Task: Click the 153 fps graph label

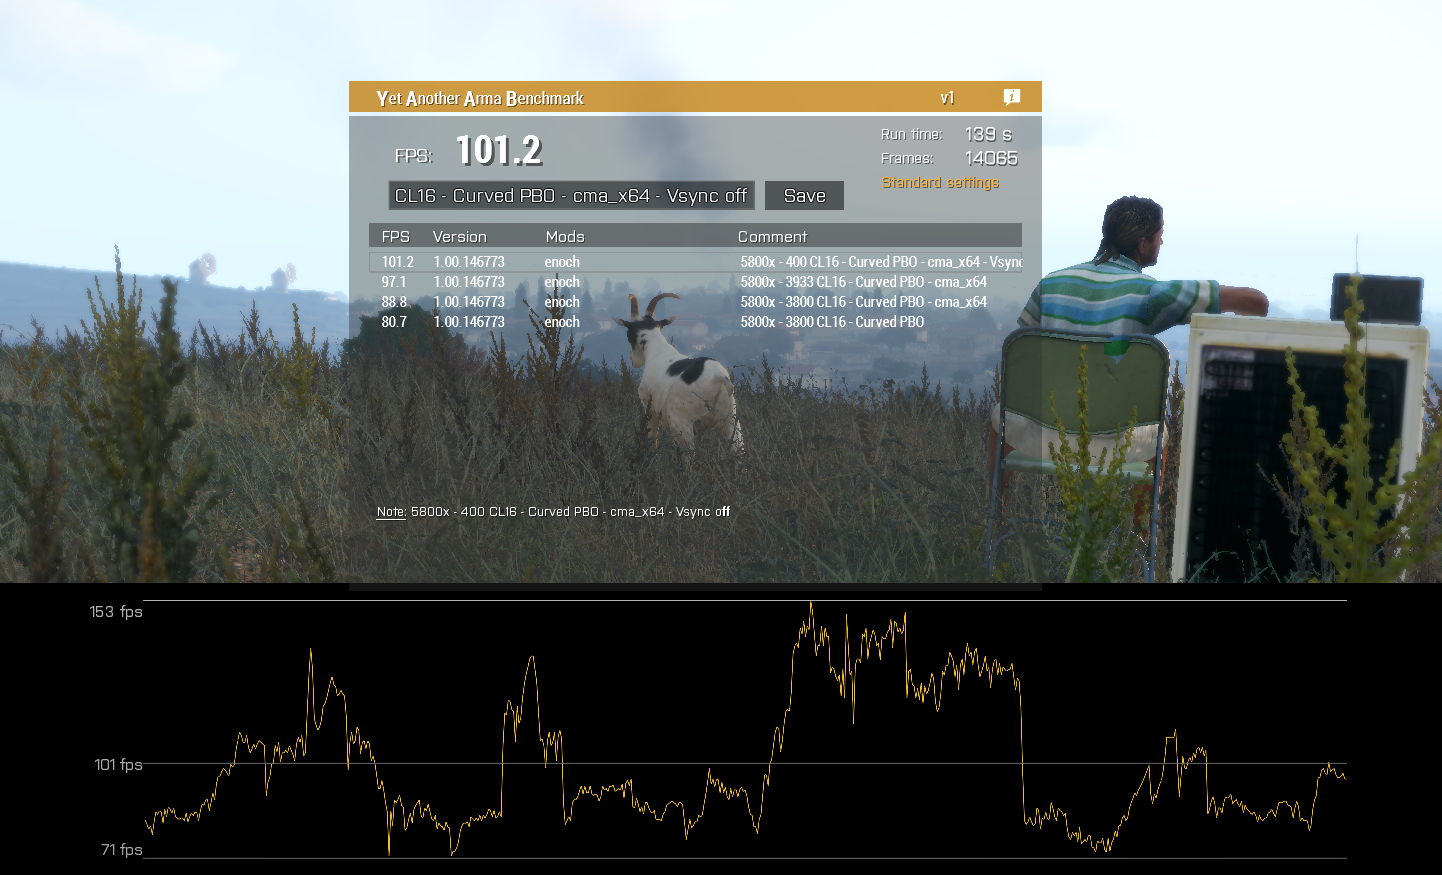Action: pos(116,611)
